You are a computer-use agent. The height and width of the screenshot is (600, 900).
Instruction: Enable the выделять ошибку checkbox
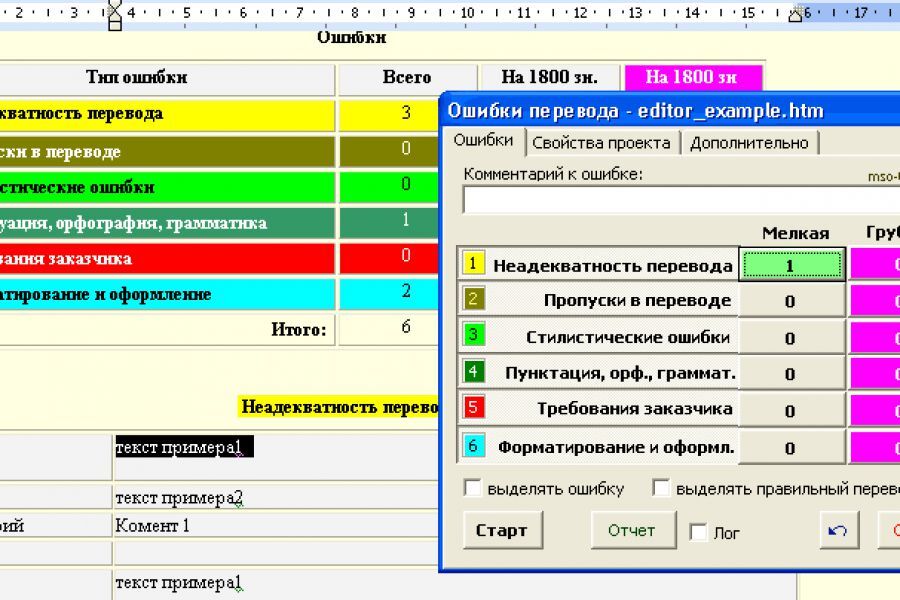(473, 489)
